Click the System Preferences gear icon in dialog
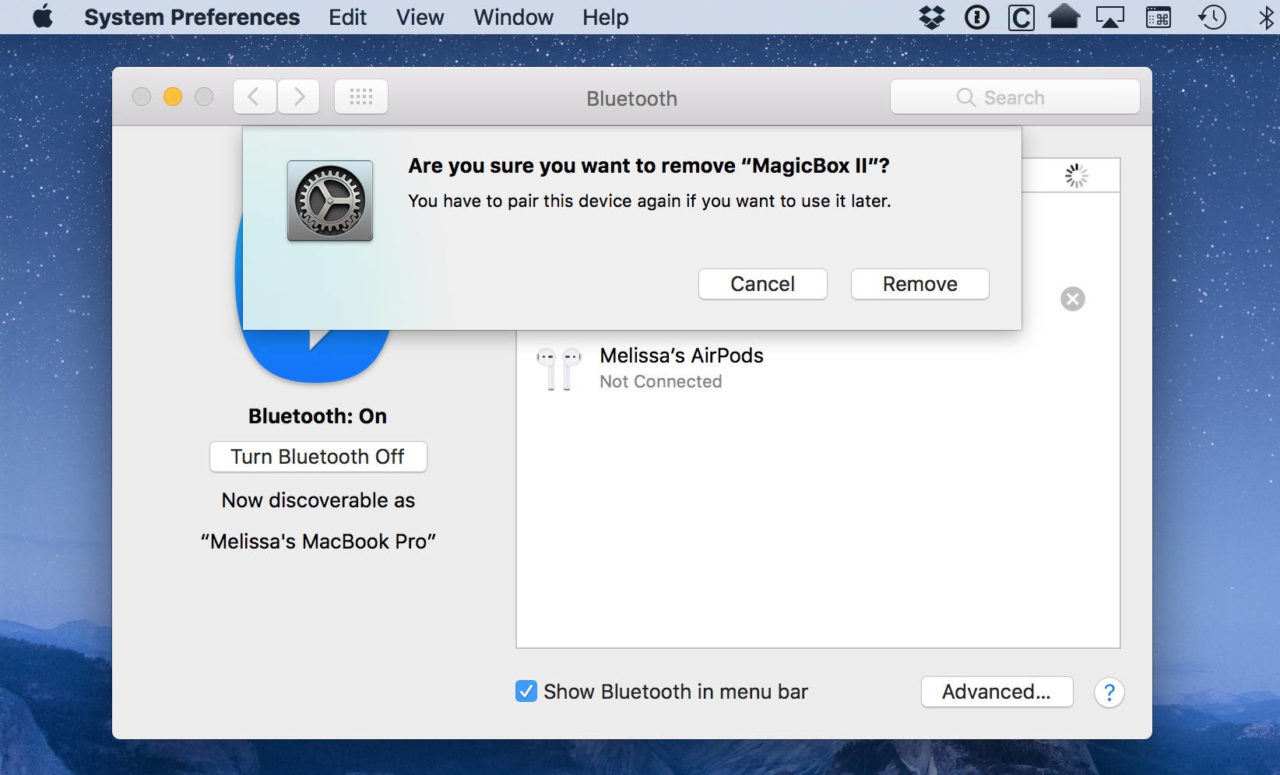The image size is (1280, 775). pyautogui.click(x=330, y=201)
